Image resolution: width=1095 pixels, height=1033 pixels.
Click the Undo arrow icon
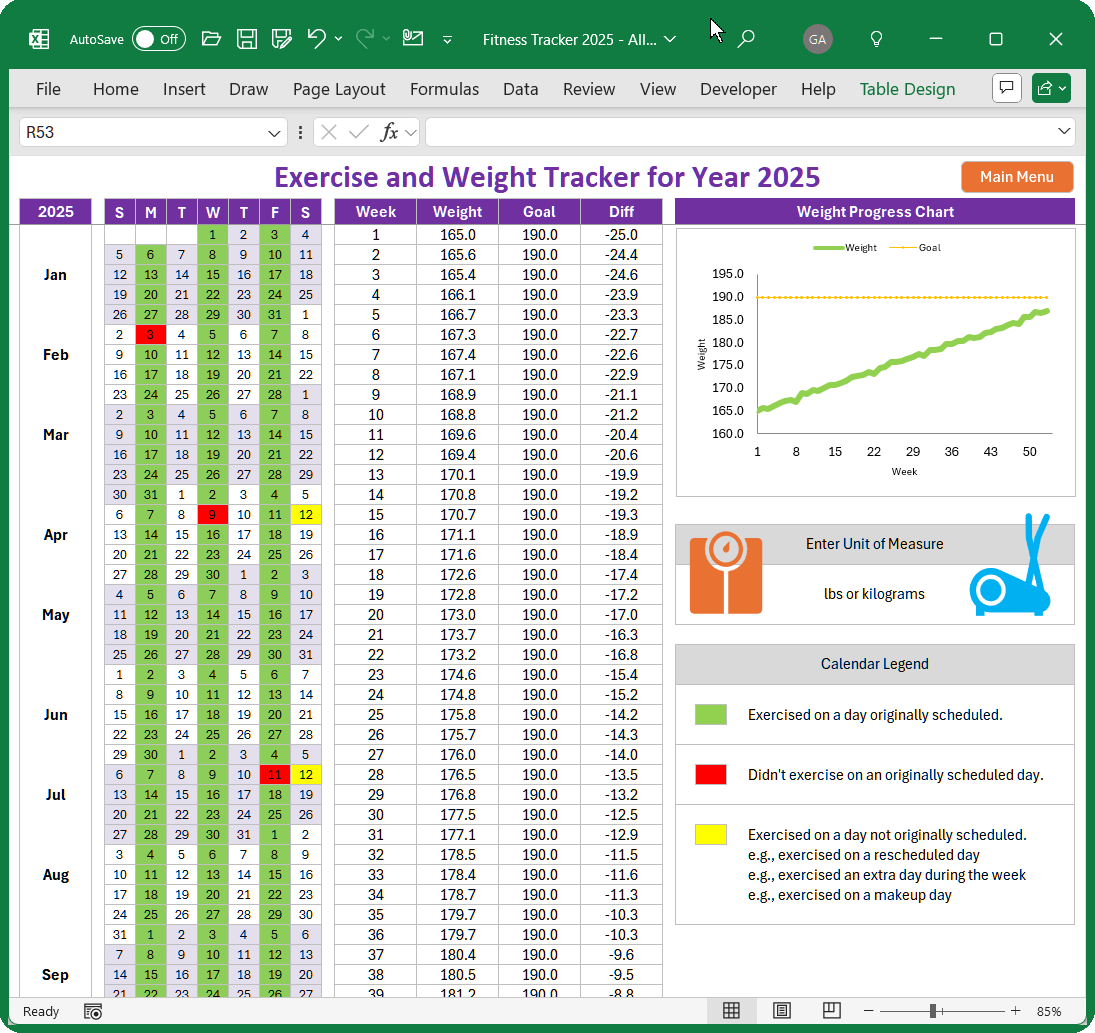317,39
